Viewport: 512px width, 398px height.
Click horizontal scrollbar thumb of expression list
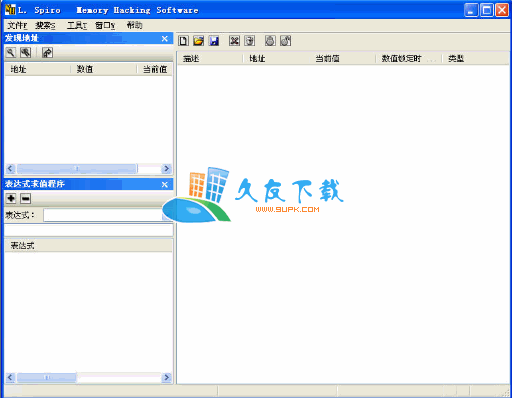[x=47, y=378]
